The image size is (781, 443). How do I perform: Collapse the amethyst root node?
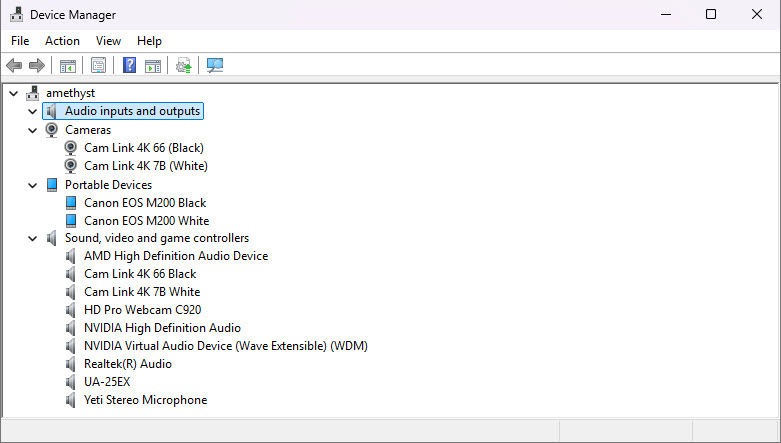(x=13, y=93)
